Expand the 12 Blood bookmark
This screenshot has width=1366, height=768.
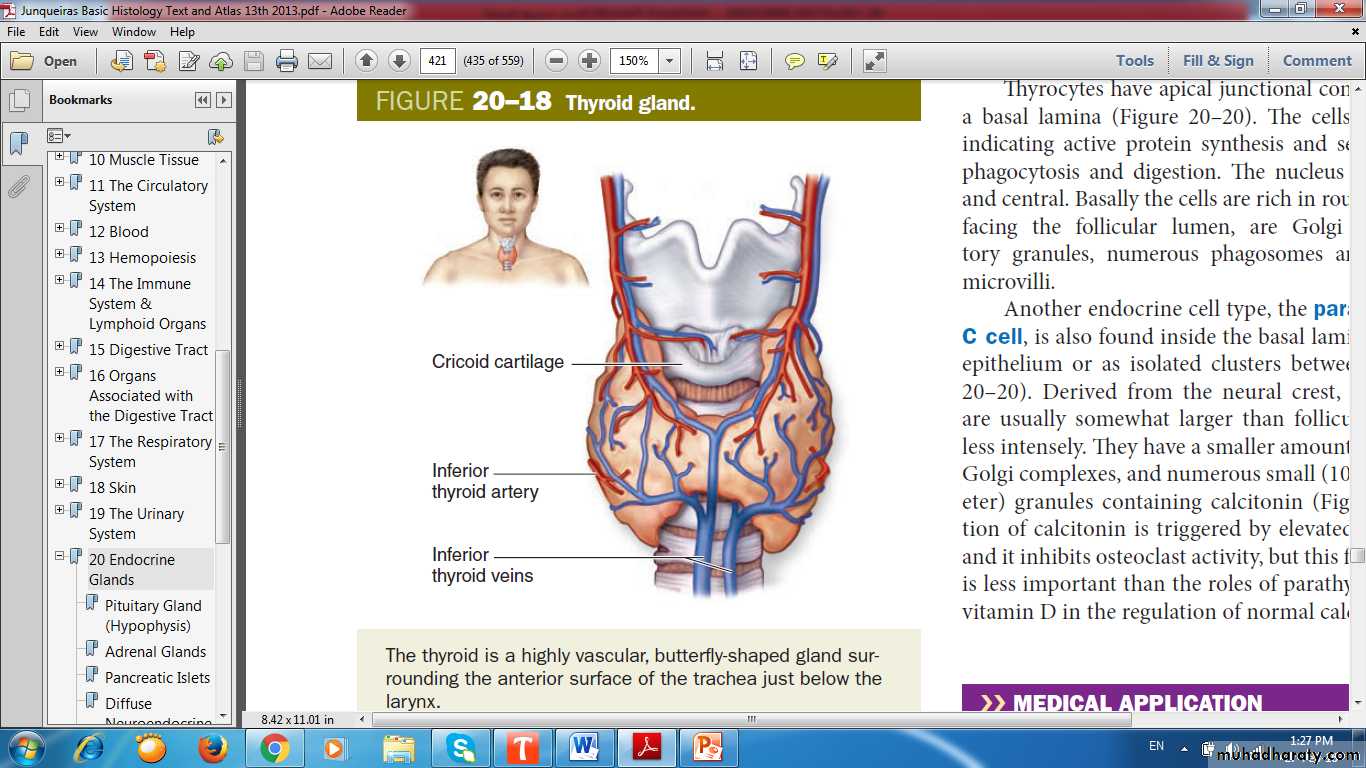pos(60,228)
